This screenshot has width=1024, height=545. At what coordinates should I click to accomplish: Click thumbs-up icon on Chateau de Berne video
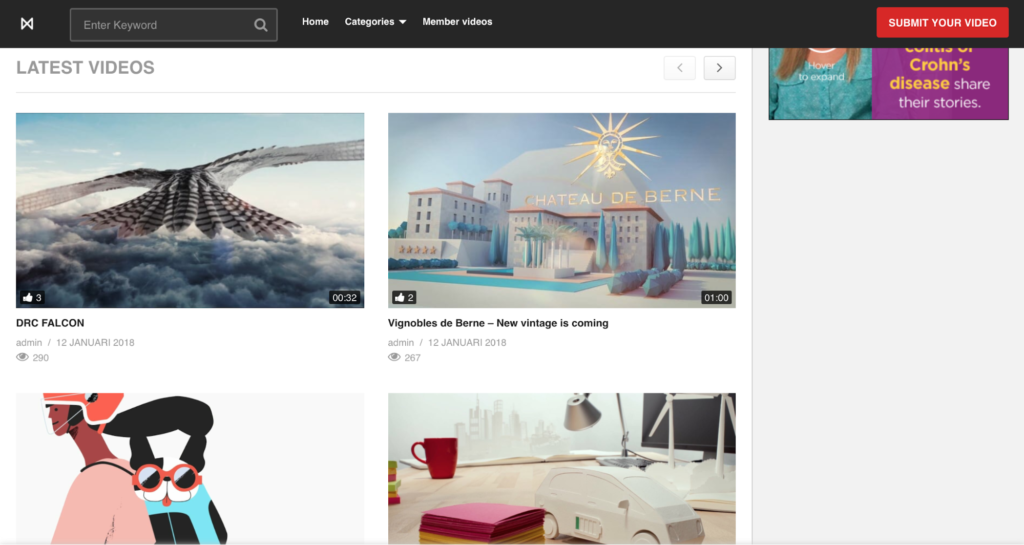[400, 298]
